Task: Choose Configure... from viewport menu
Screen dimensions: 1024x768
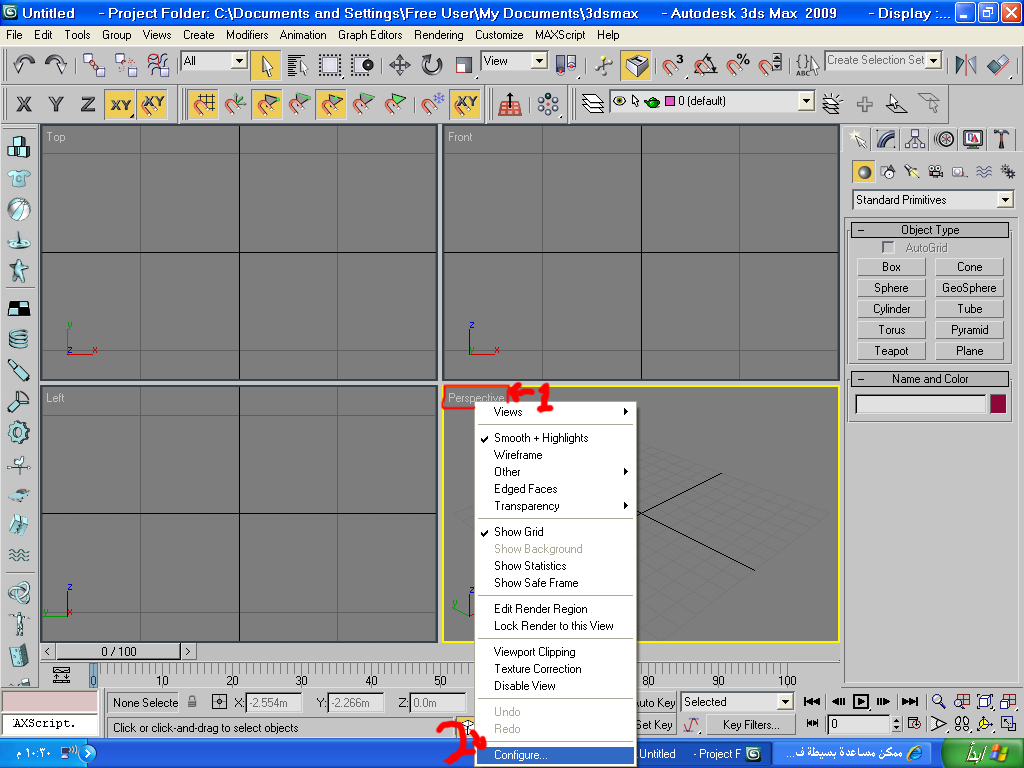Action: pyautogui.click(x=556, y=755)
